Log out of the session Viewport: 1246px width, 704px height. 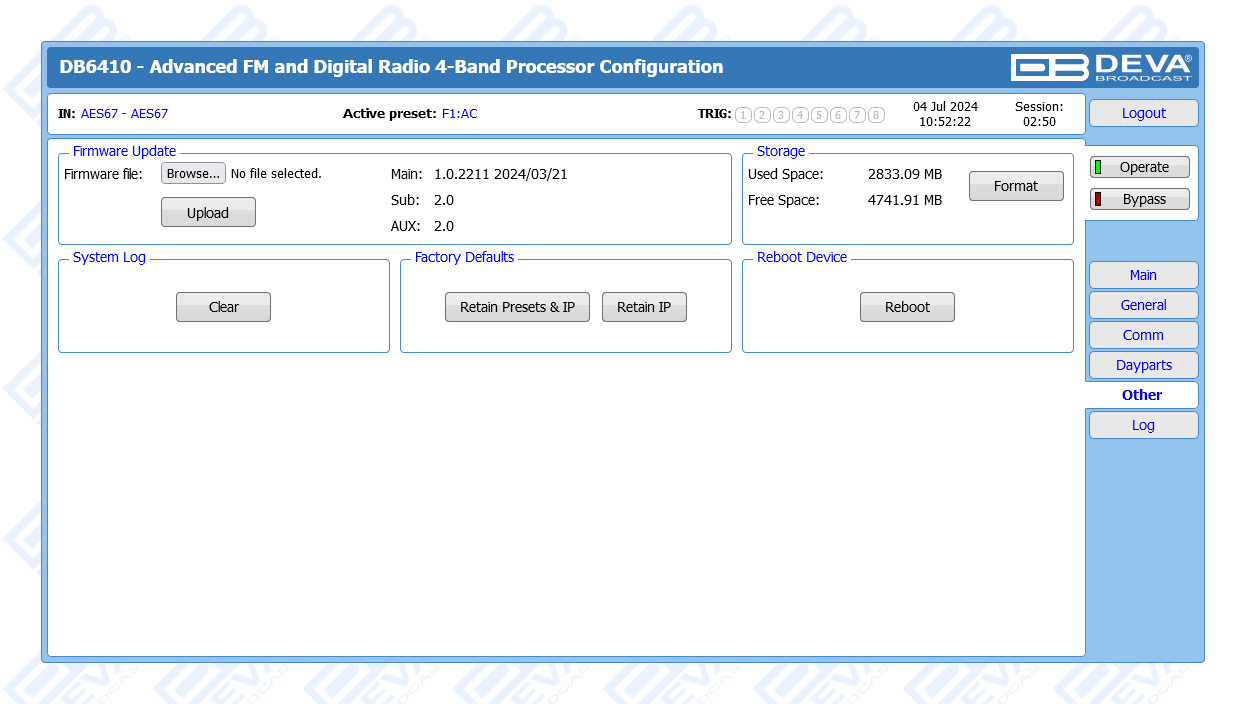(1143, 113)
